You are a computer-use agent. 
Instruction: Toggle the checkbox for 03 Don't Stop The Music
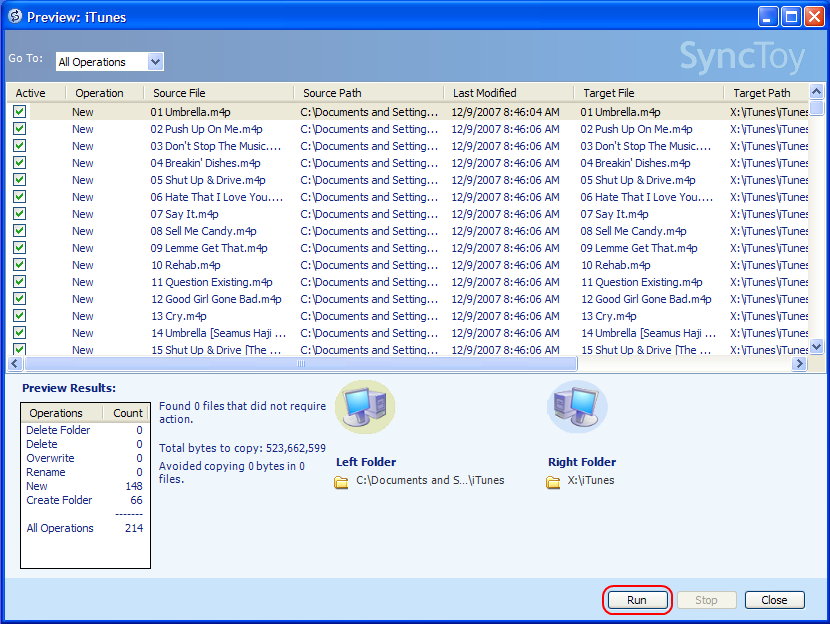click(x=20, y=146)
